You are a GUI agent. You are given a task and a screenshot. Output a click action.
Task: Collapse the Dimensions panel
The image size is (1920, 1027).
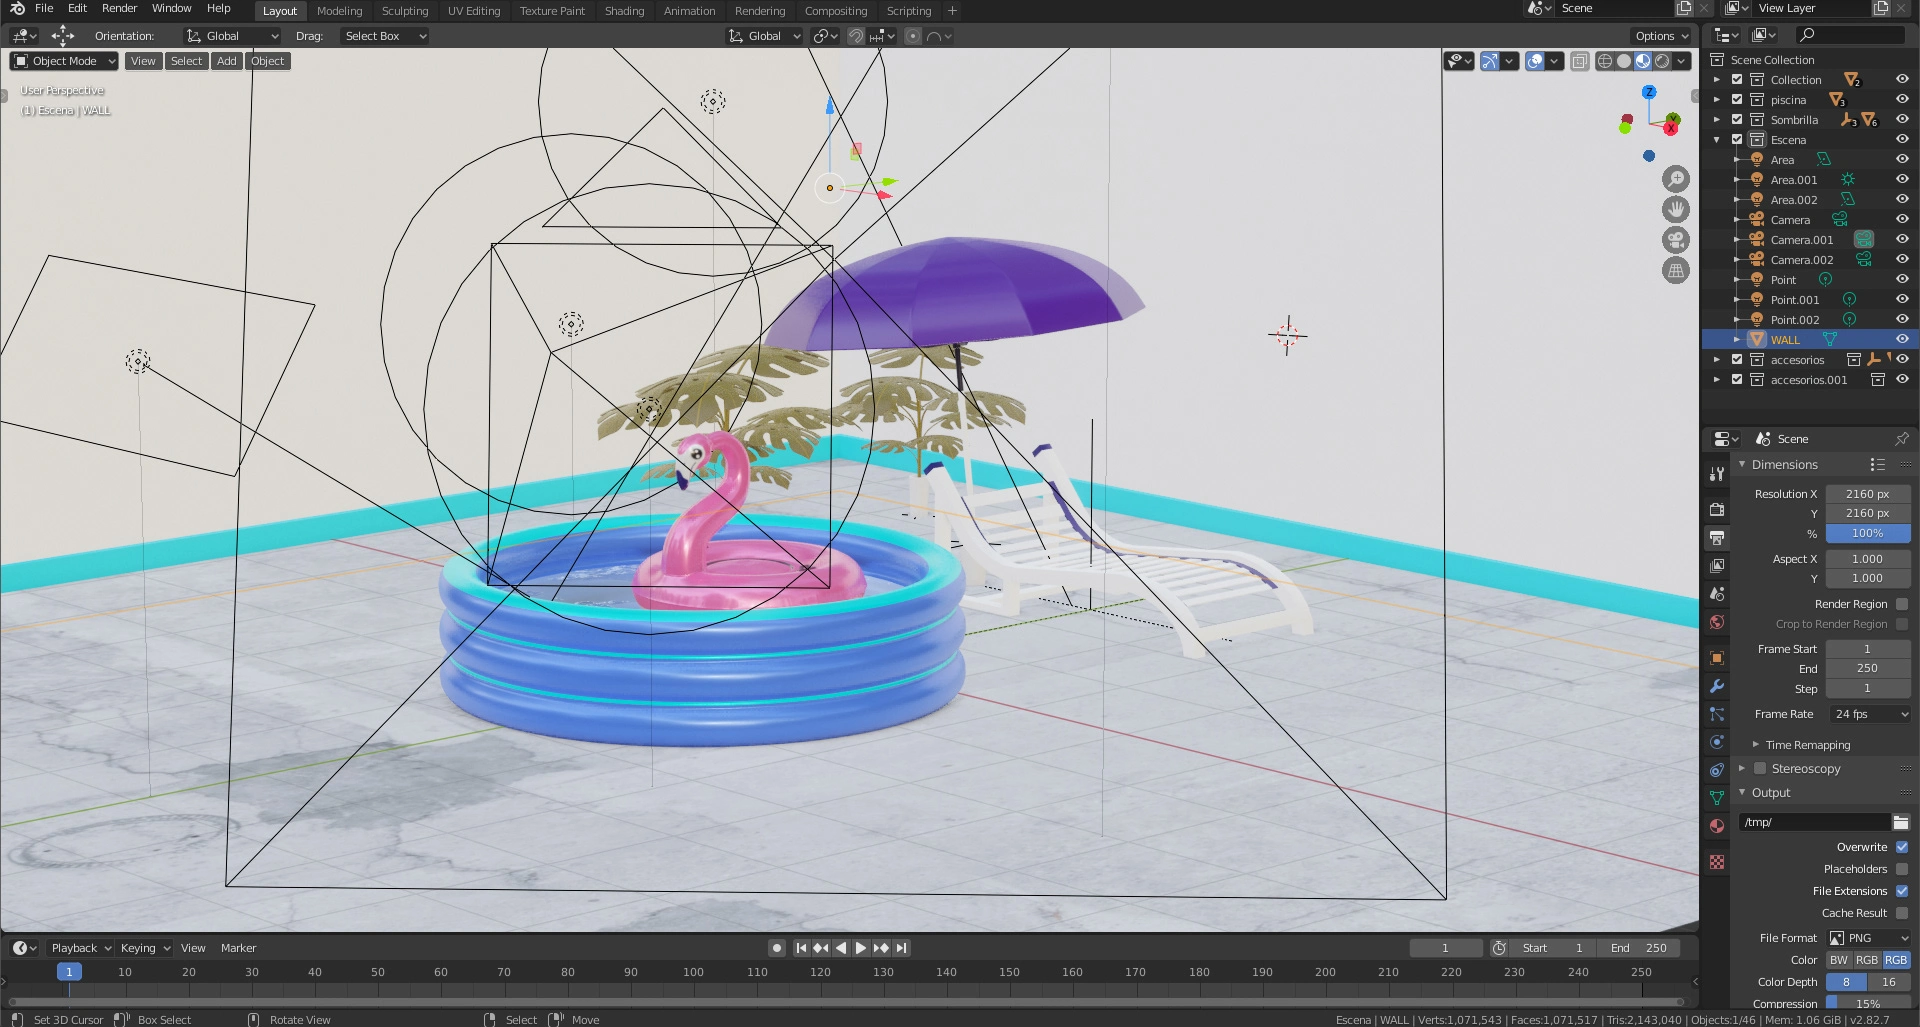(1742, 464)
